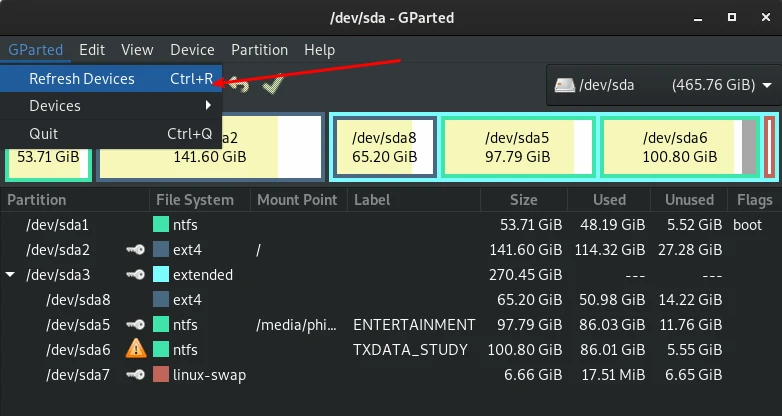Sort by the Label column header

point(414,200)
